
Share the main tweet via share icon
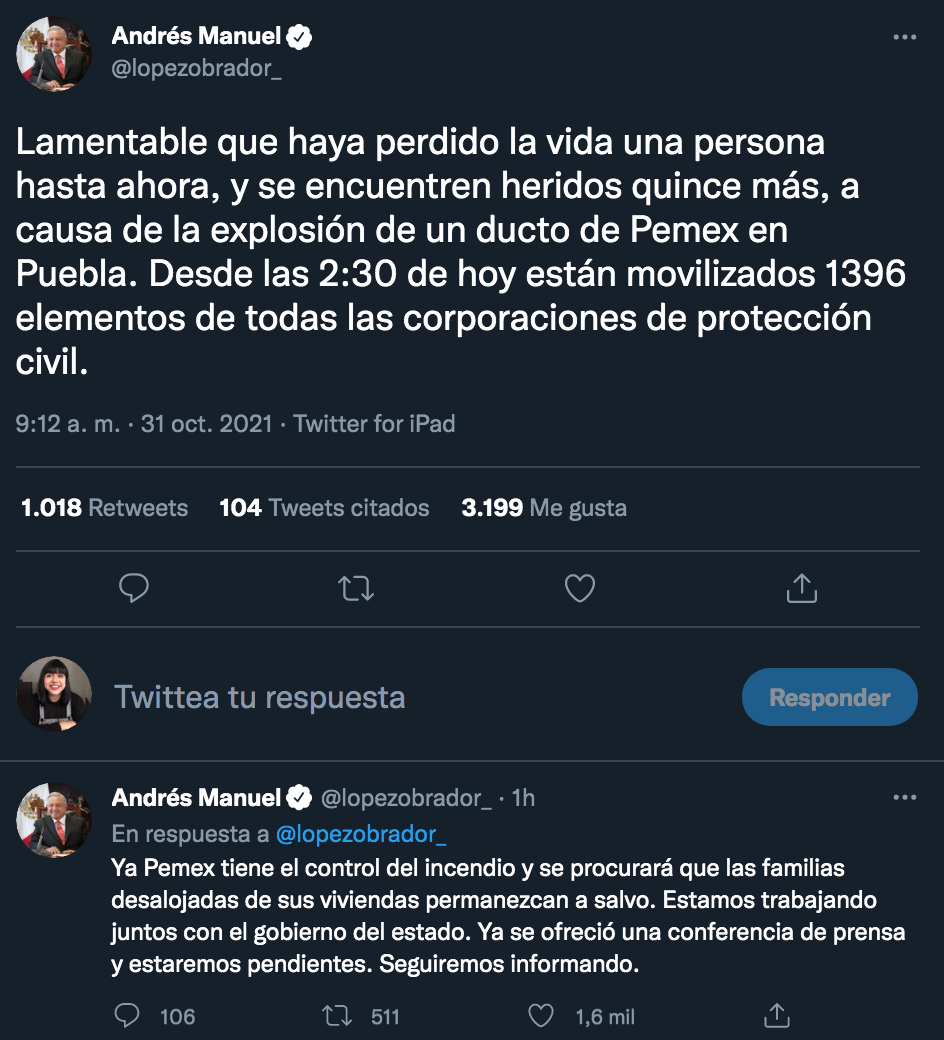coord(800,588)
